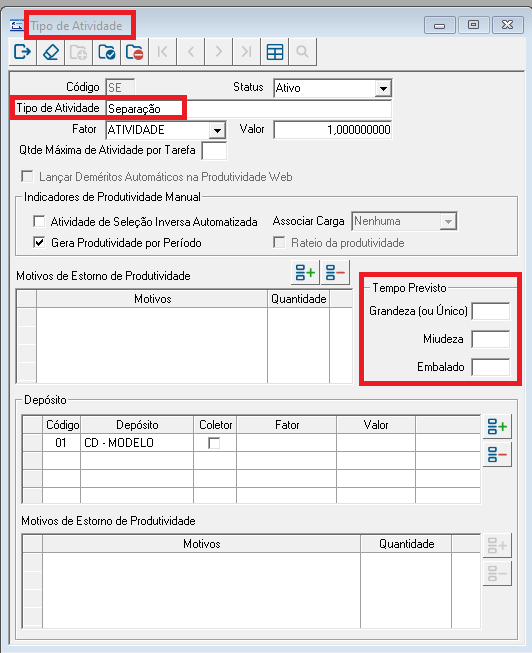Image resolution: width=532 pixels, height=653 pixels.
Task: Click Depósito column header in Depósito grid
Action: (x=137, y=425)
